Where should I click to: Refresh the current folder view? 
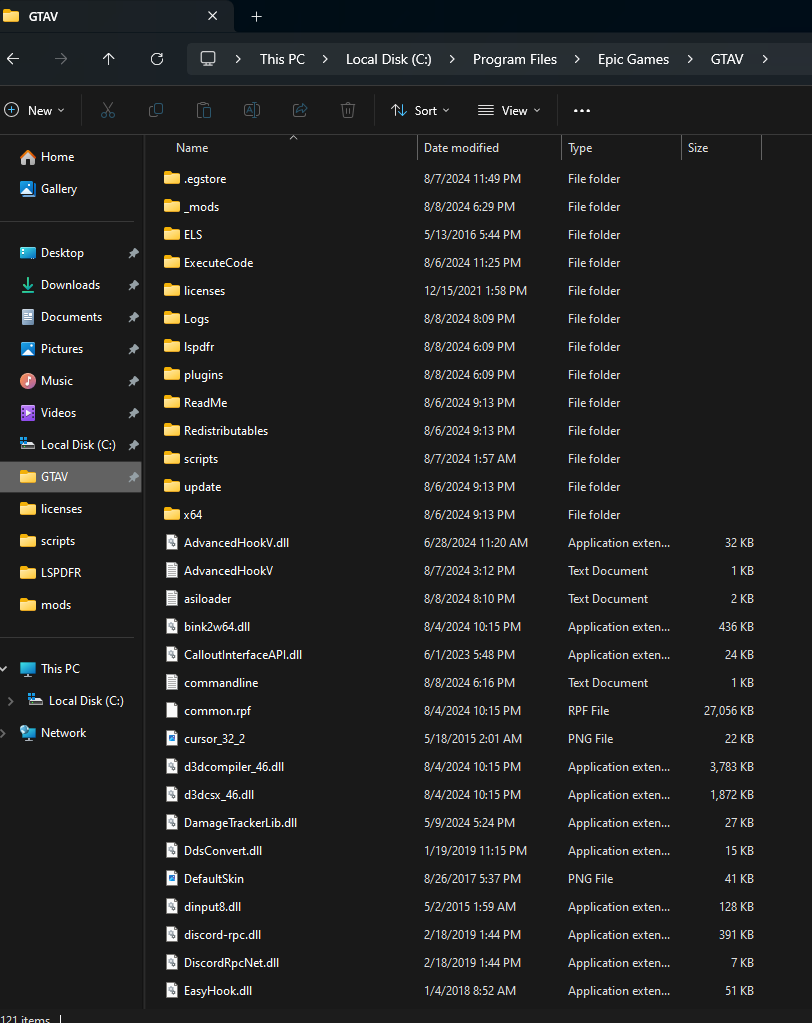(157, 59)
